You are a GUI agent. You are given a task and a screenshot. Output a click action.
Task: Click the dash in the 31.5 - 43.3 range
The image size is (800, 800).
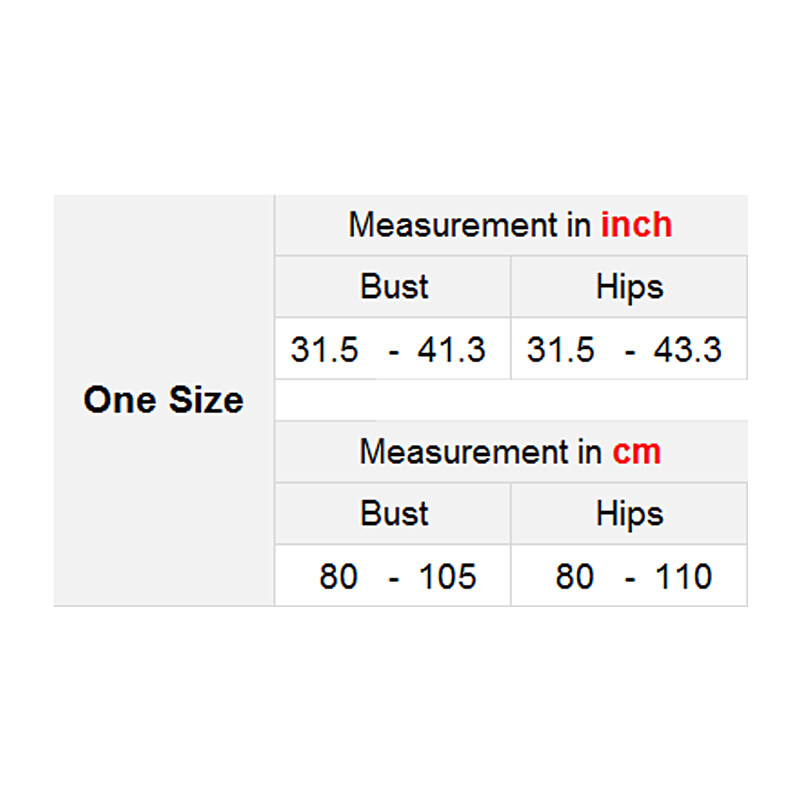coord(630,351)
